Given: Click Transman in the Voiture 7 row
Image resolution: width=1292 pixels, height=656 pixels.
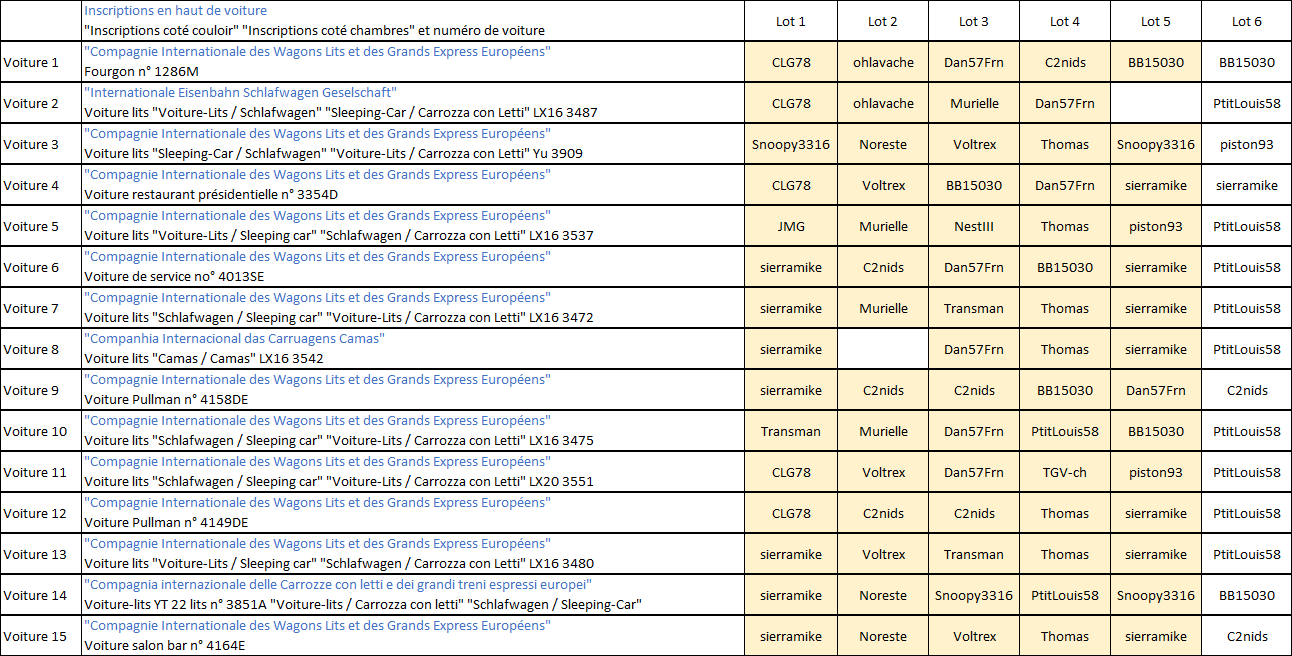Looking at the screenshot, I should pyautogui.click(x=974, y=308).
